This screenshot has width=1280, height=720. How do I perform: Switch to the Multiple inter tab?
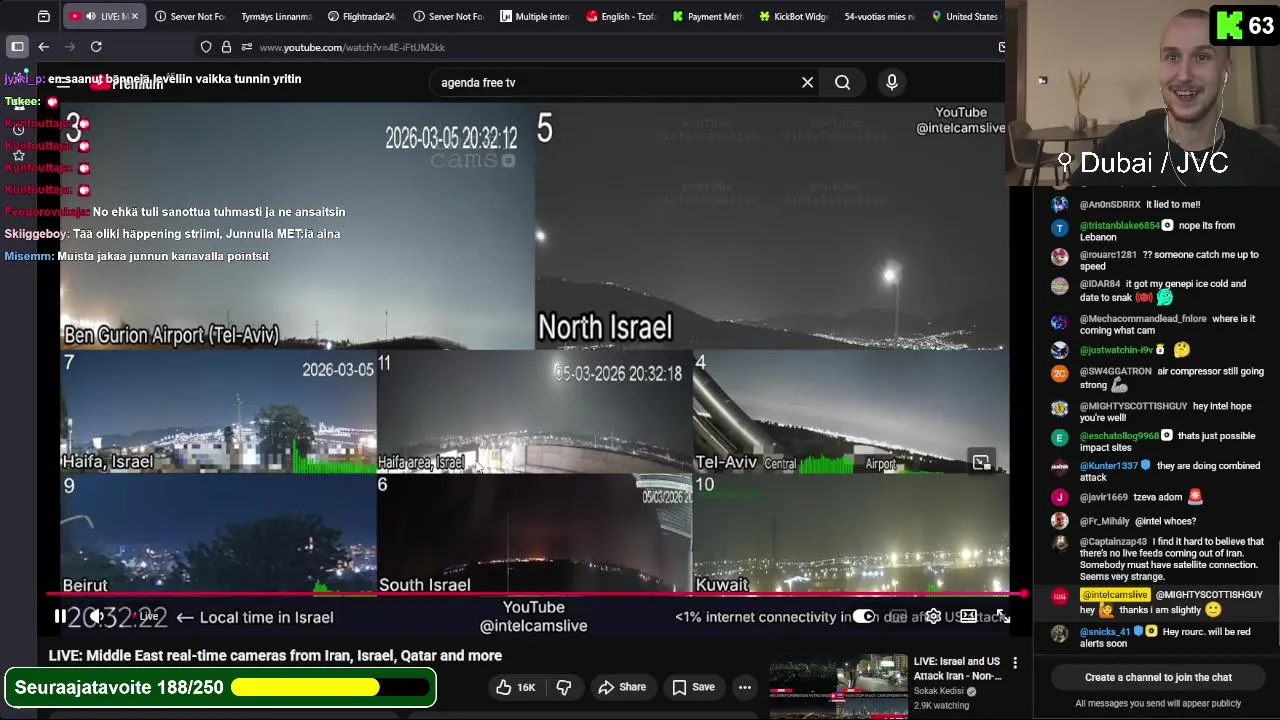[534, 16]
